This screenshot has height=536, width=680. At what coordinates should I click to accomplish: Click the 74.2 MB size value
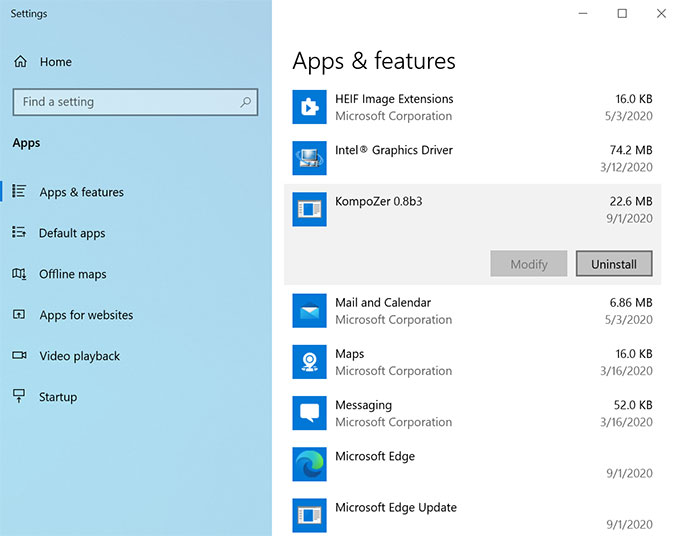pyautogui.click(x=631, y=150)
